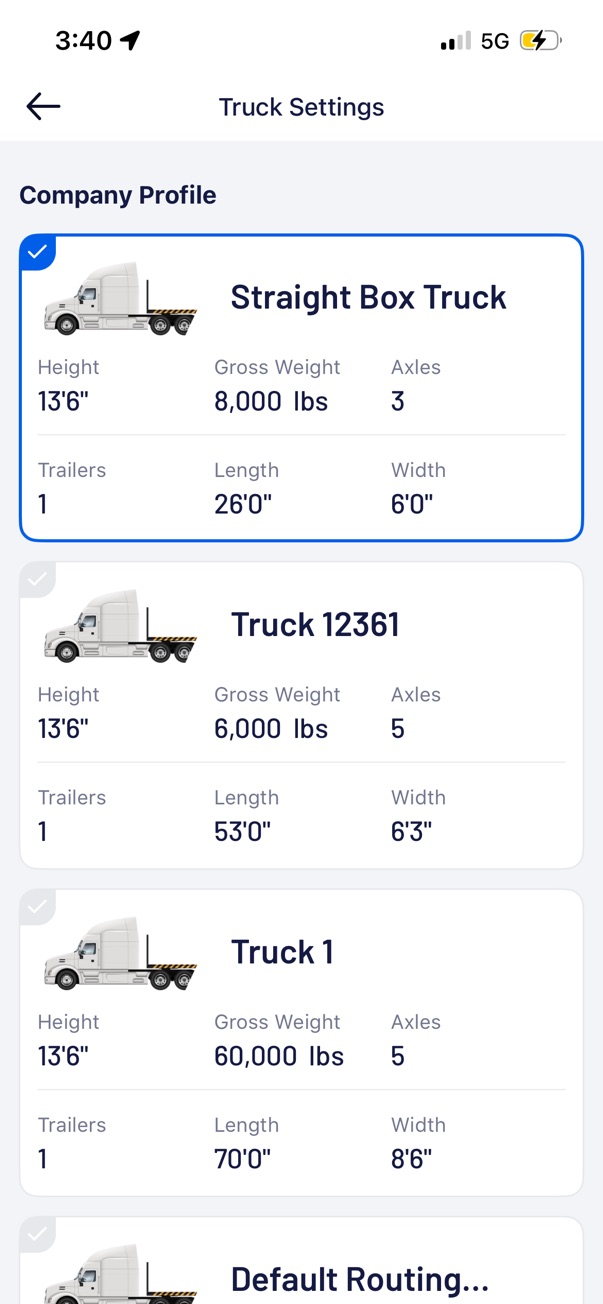Open the Truck 12361 title
Viewport: 603px width, 1304px height.
point(315,624)
